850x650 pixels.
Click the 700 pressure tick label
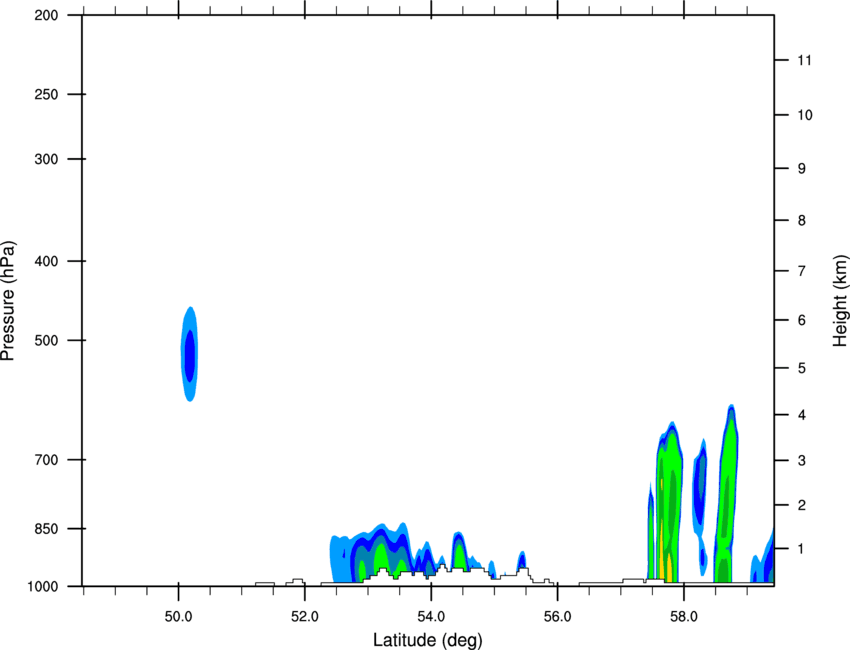tap(46, 460)
